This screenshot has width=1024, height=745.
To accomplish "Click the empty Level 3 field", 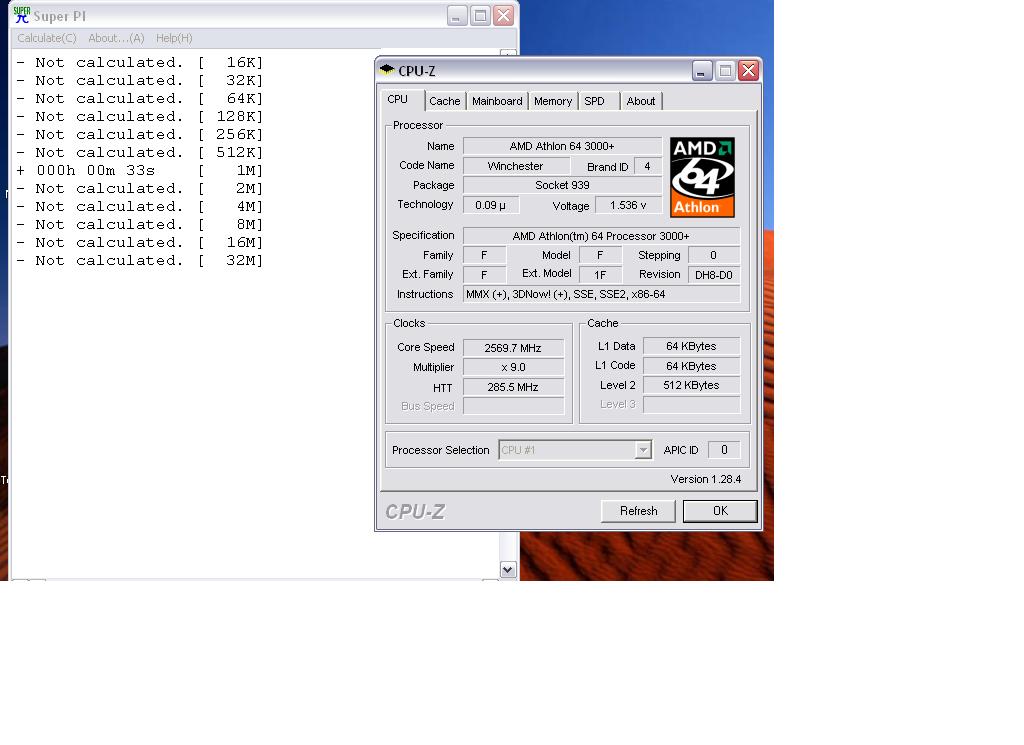I will 692,405.
